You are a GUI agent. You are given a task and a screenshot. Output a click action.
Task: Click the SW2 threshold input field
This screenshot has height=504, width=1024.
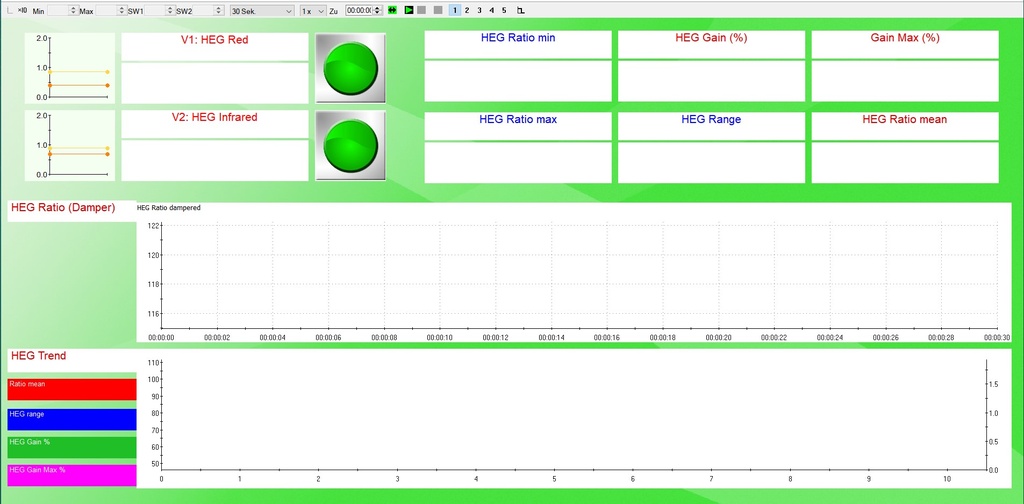coord(204,10)
